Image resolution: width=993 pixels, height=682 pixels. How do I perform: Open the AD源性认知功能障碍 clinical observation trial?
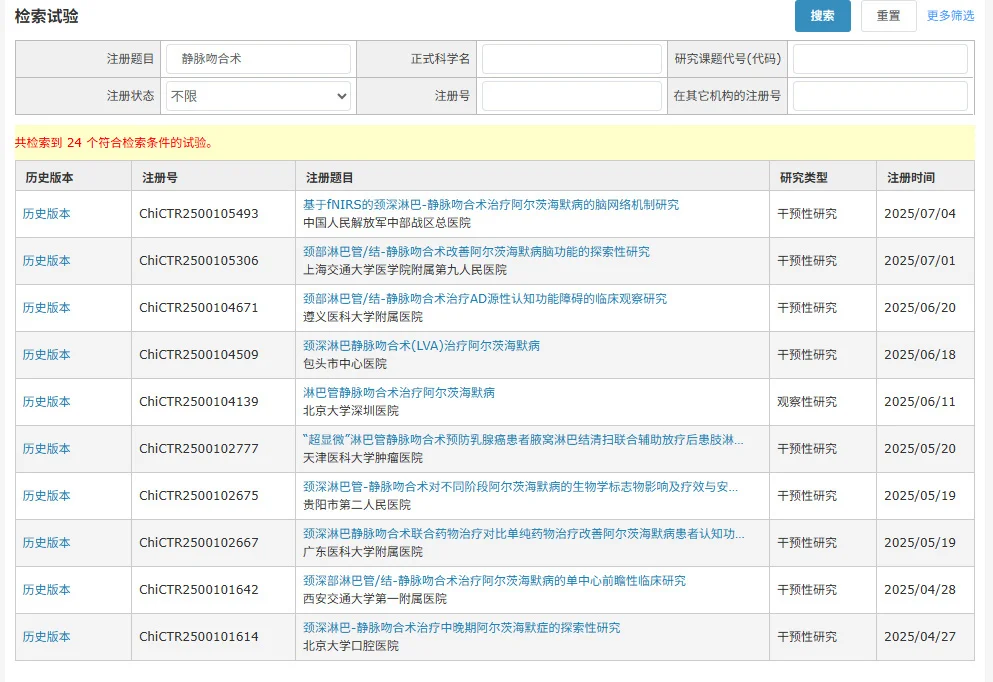coord(484,299)
